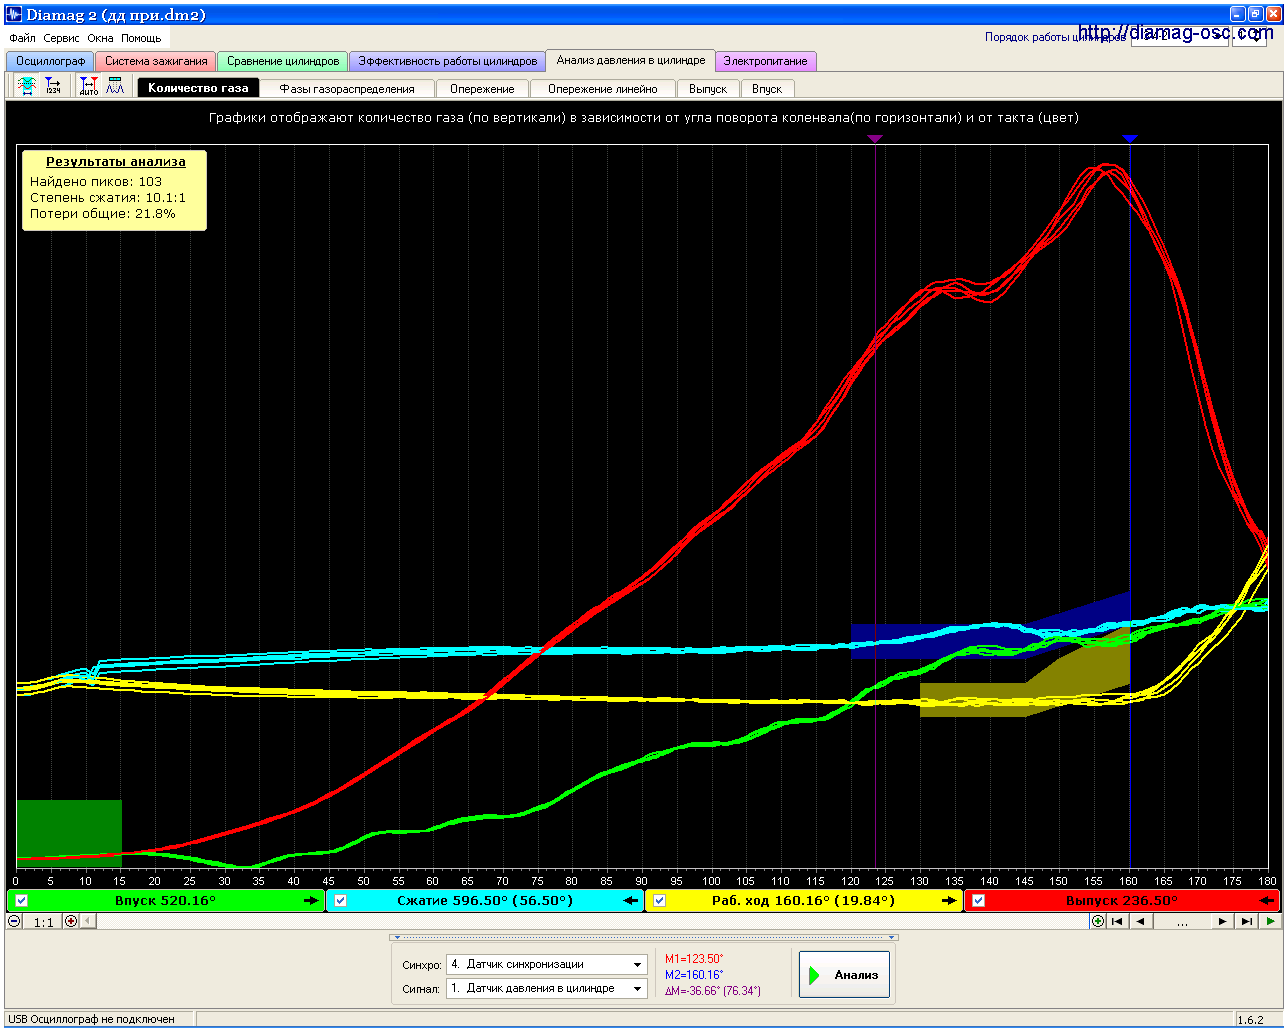Screen dimensions: 1288x1032
Task: Click the green play arrow at bottom right
Action: pyautogui.click(x=1270, y=921)
